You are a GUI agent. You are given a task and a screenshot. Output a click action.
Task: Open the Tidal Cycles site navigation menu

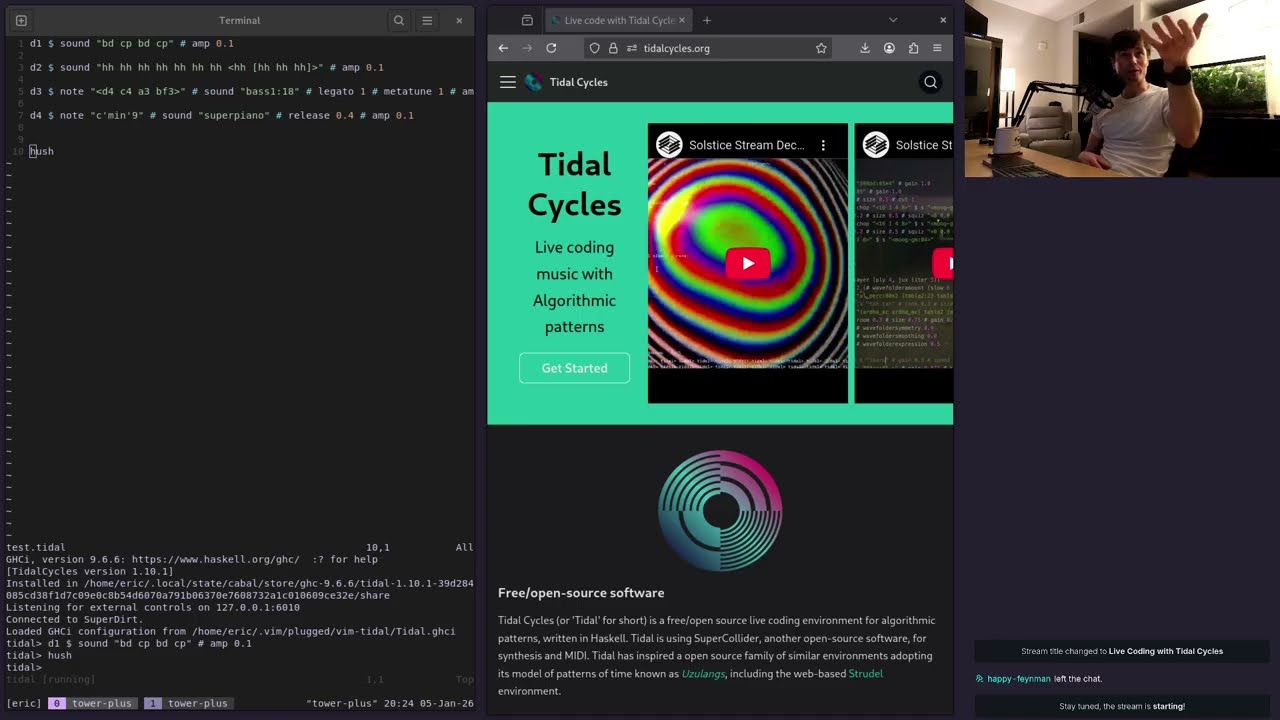[508, 82]
